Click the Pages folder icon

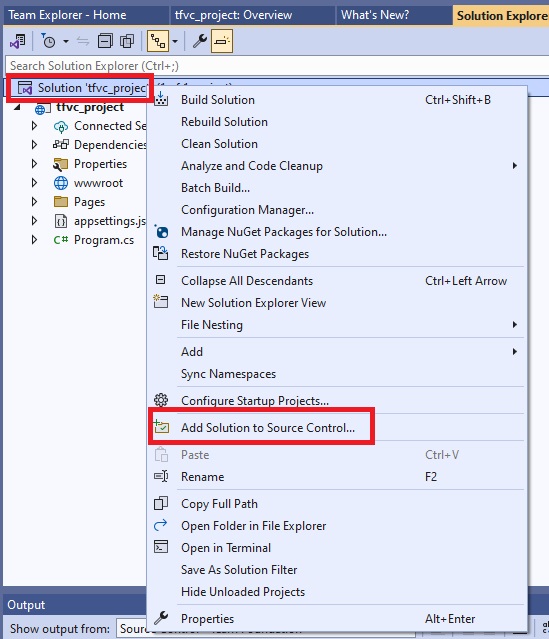pyautogui.click(x=61, y=202)
